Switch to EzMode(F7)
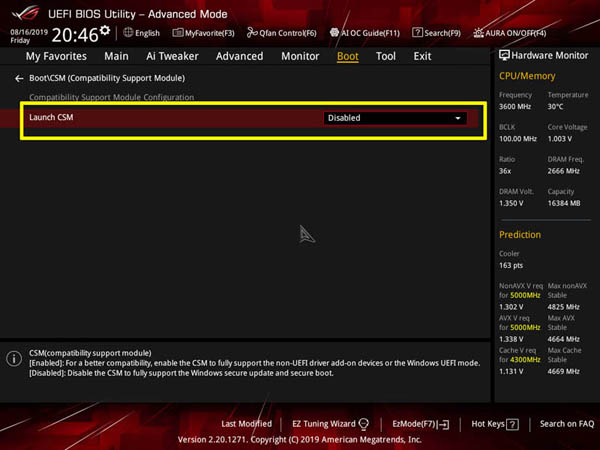The image size is (600, 450). point(421,424)
